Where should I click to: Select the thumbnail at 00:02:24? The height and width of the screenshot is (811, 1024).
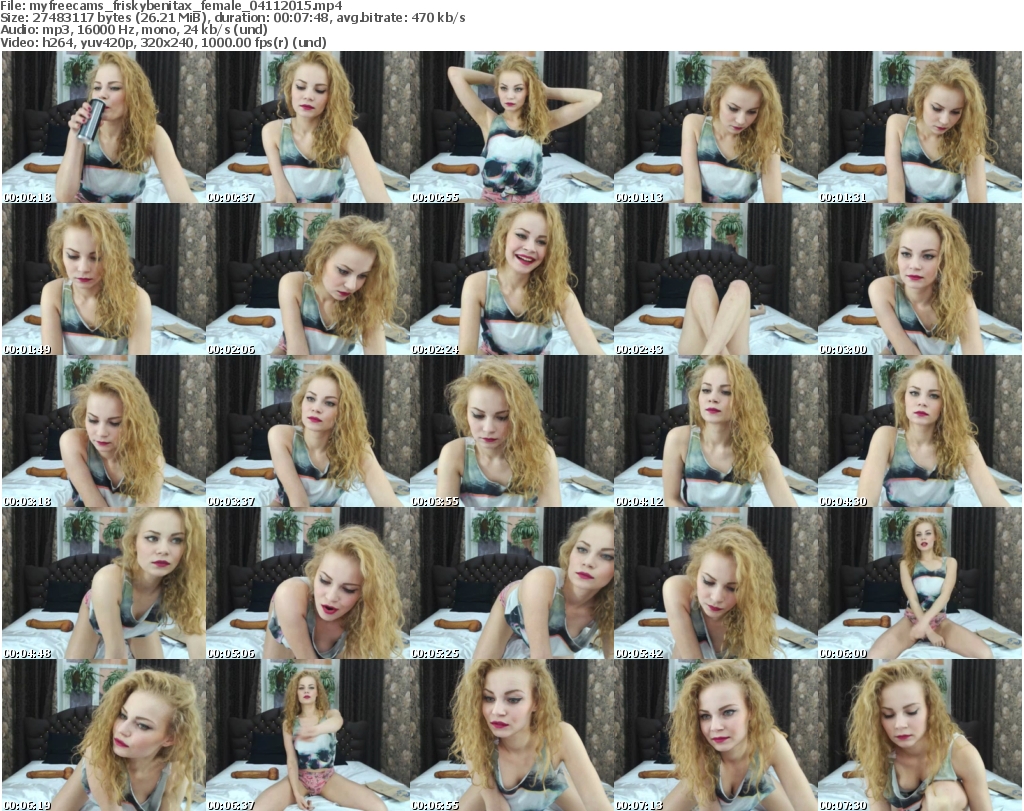coord(511,279)
